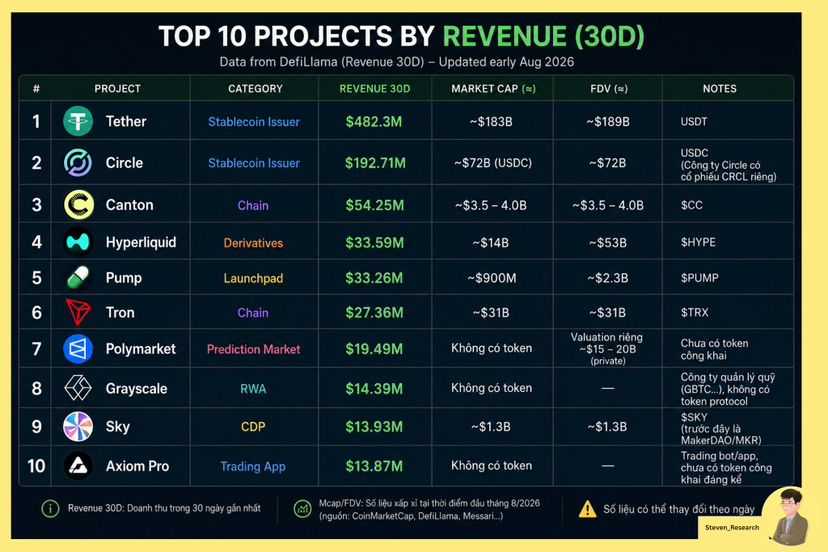Click the REVENUE 30D column header
The width and height of the screenshot is (828, 552).
point(374,89)
